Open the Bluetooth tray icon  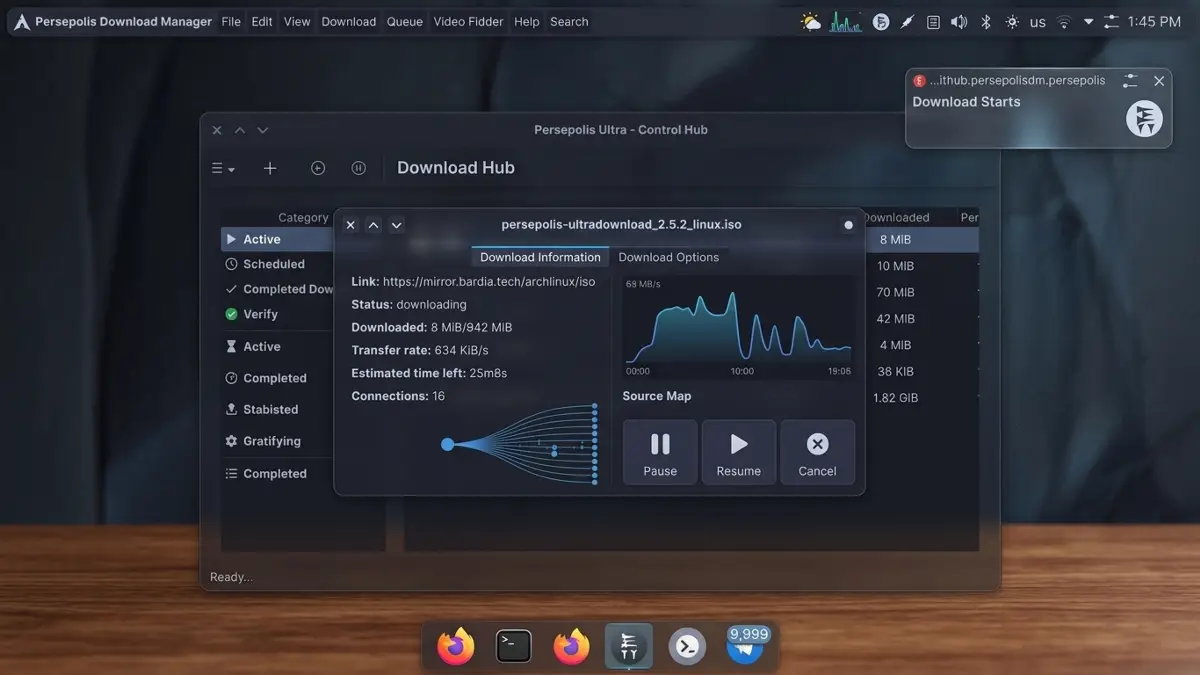[985, 21]
